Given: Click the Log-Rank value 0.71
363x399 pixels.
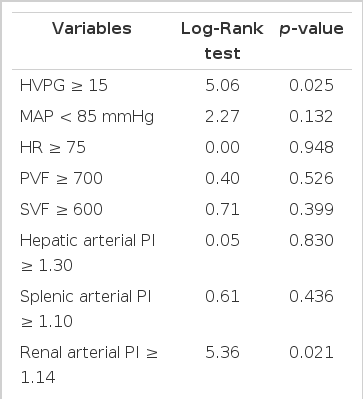Looking at the screenshot, I should [222, 209].
